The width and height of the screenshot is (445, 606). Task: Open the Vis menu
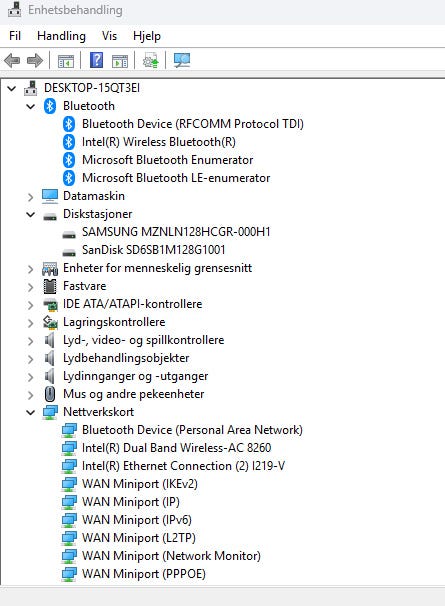tap(109, 36)
